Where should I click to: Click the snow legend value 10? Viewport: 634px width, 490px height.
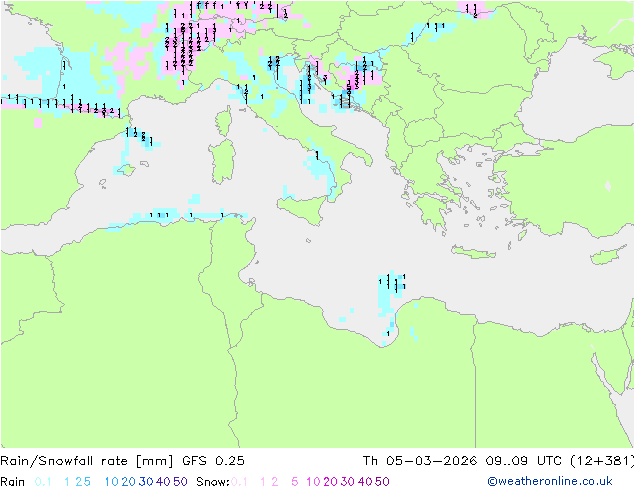(313, 482)
